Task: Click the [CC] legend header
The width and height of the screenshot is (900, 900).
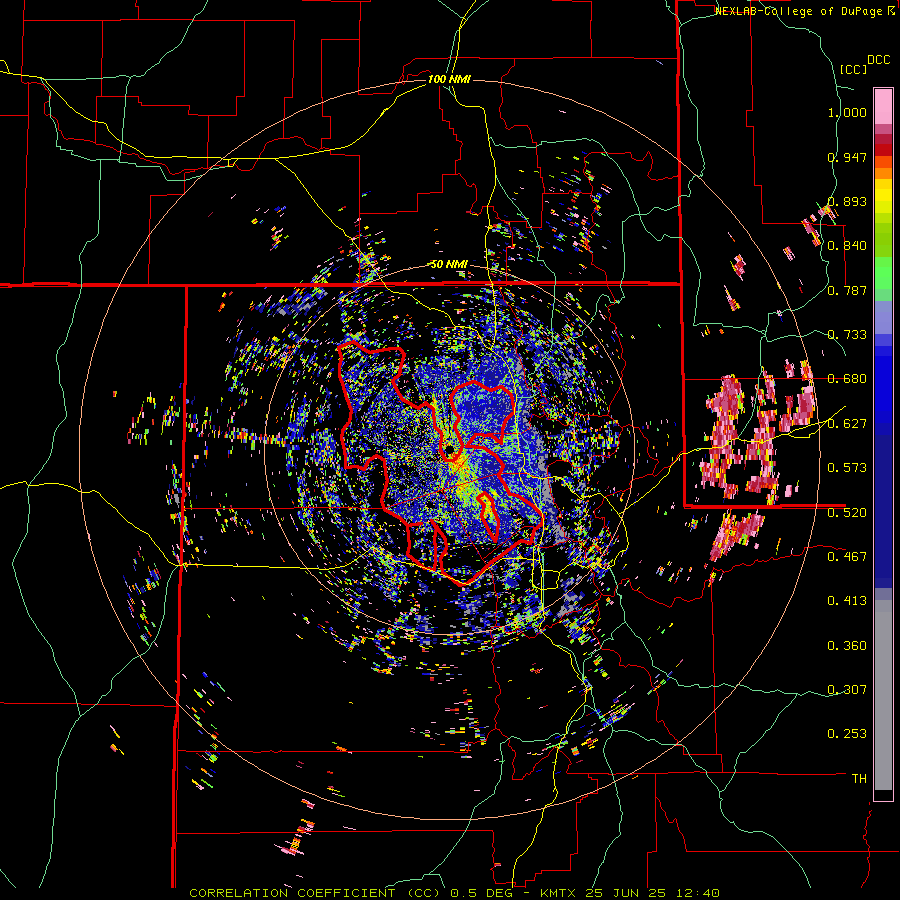Action: pyautogui.click(x=854, y=69)
